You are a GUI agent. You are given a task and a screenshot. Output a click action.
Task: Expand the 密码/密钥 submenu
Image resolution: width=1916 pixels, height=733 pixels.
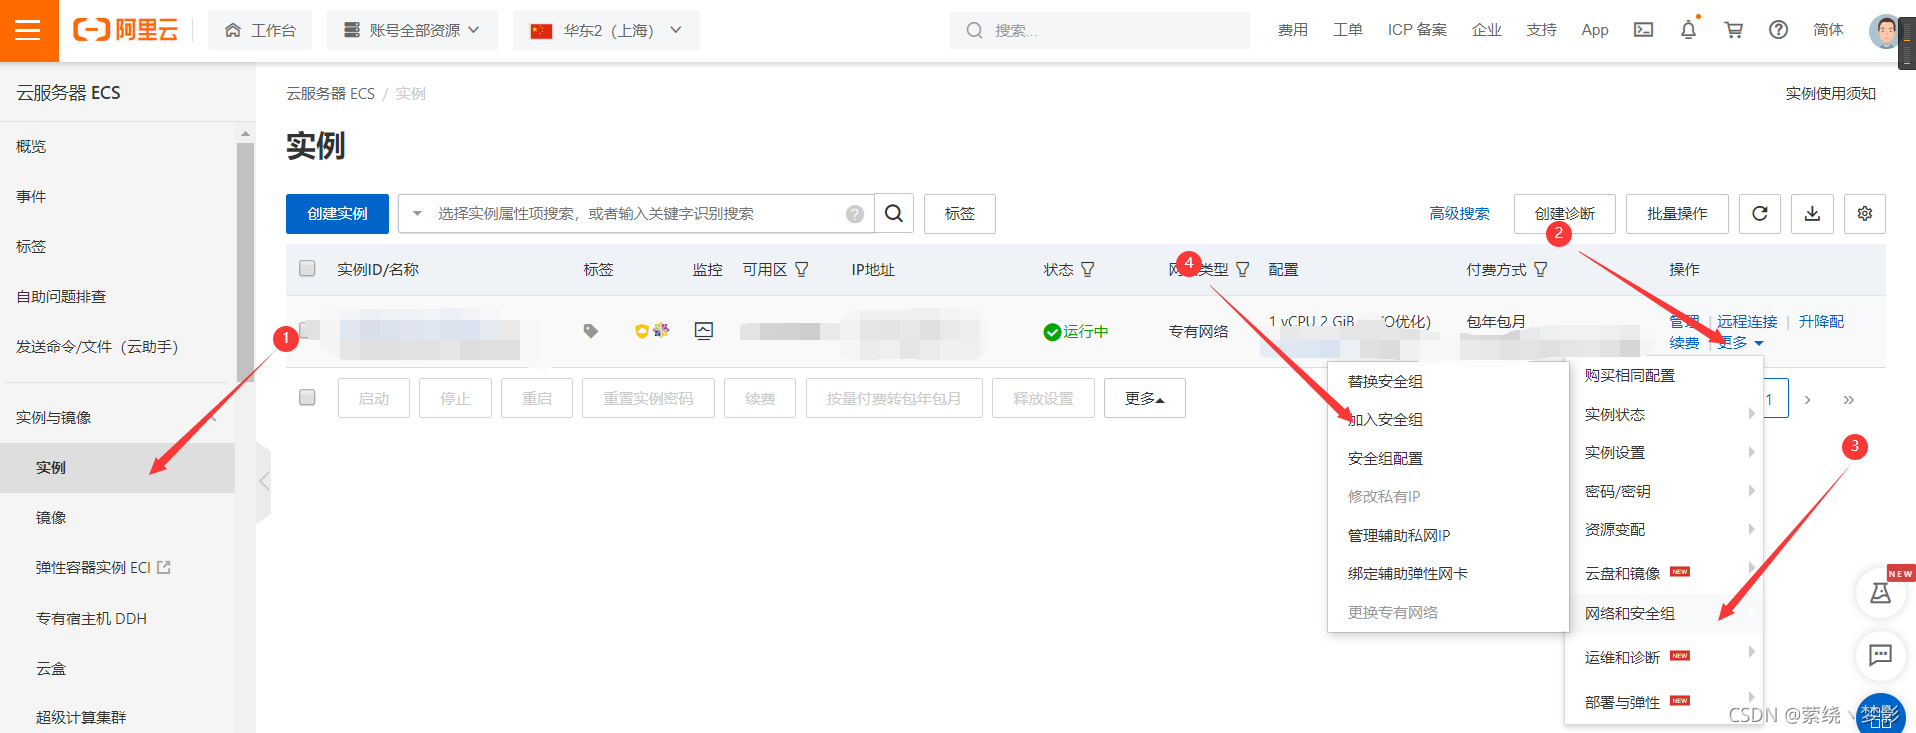pos(1664,491)
